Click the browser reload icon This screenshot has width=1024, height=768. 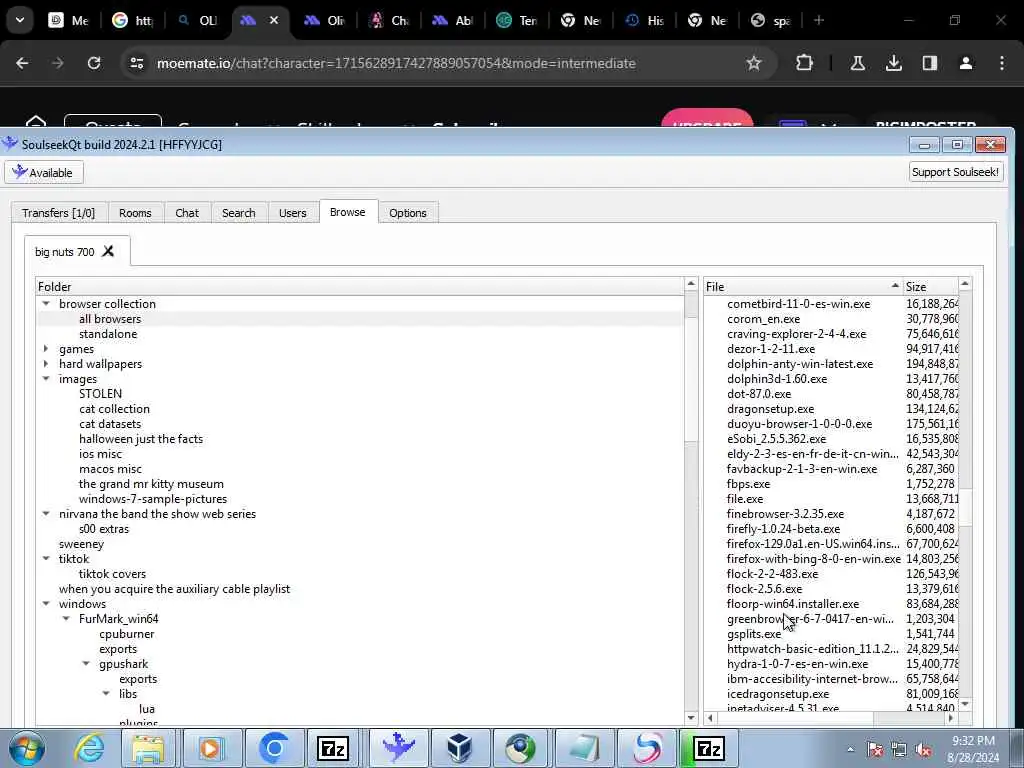coord(94,63)
